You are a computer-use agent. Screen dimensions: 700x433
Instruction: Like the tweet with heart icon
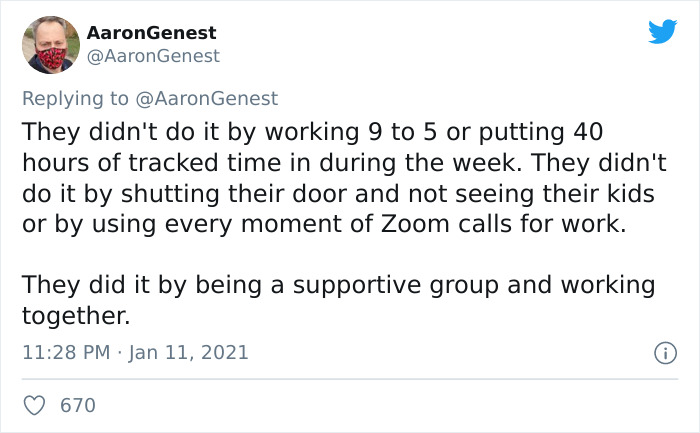[33, 405]
